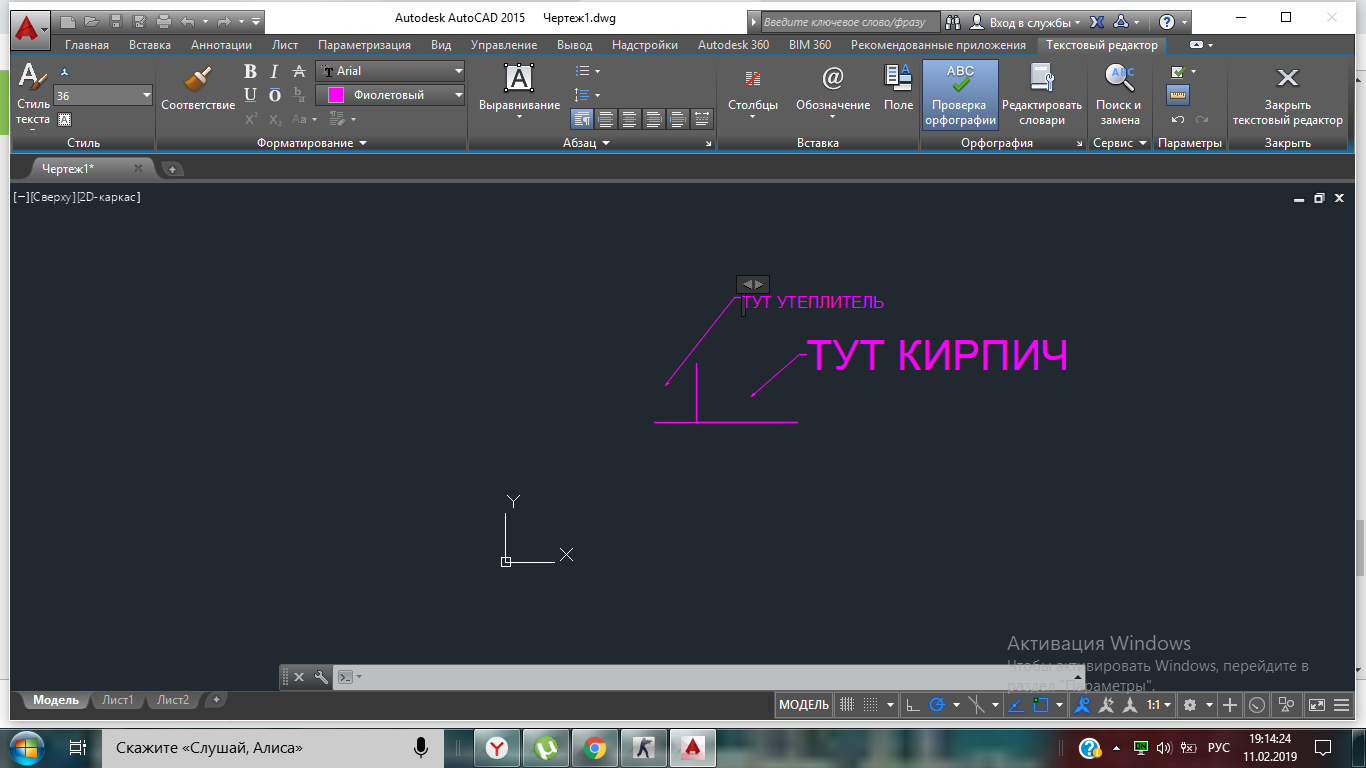
Task: Open workspace switching gear icon
Action: (x=1190, y=705)
